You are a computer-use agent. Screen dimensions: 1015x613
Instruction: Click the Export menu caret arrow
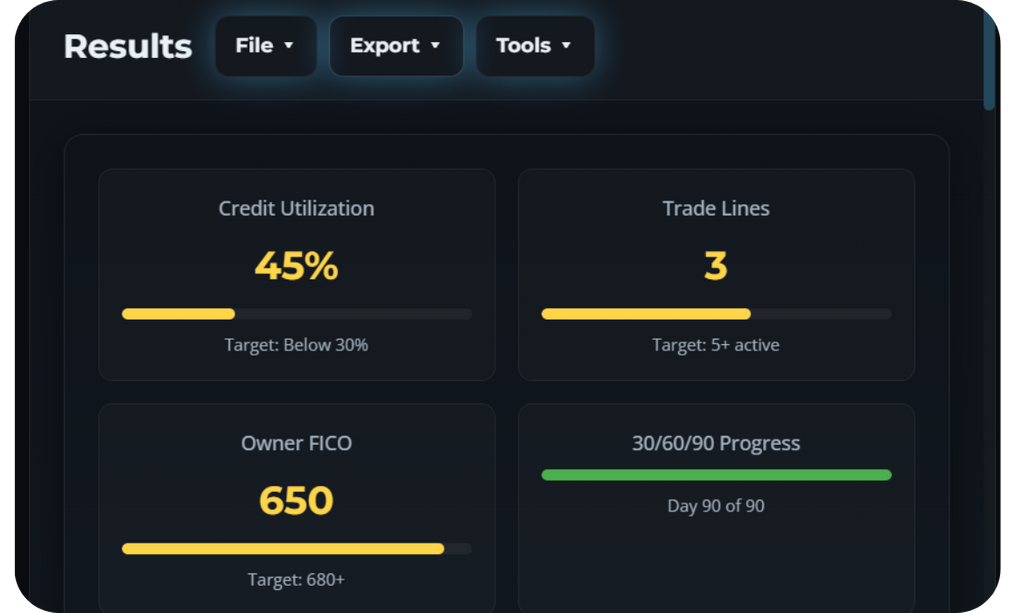[x=435, y=46]
